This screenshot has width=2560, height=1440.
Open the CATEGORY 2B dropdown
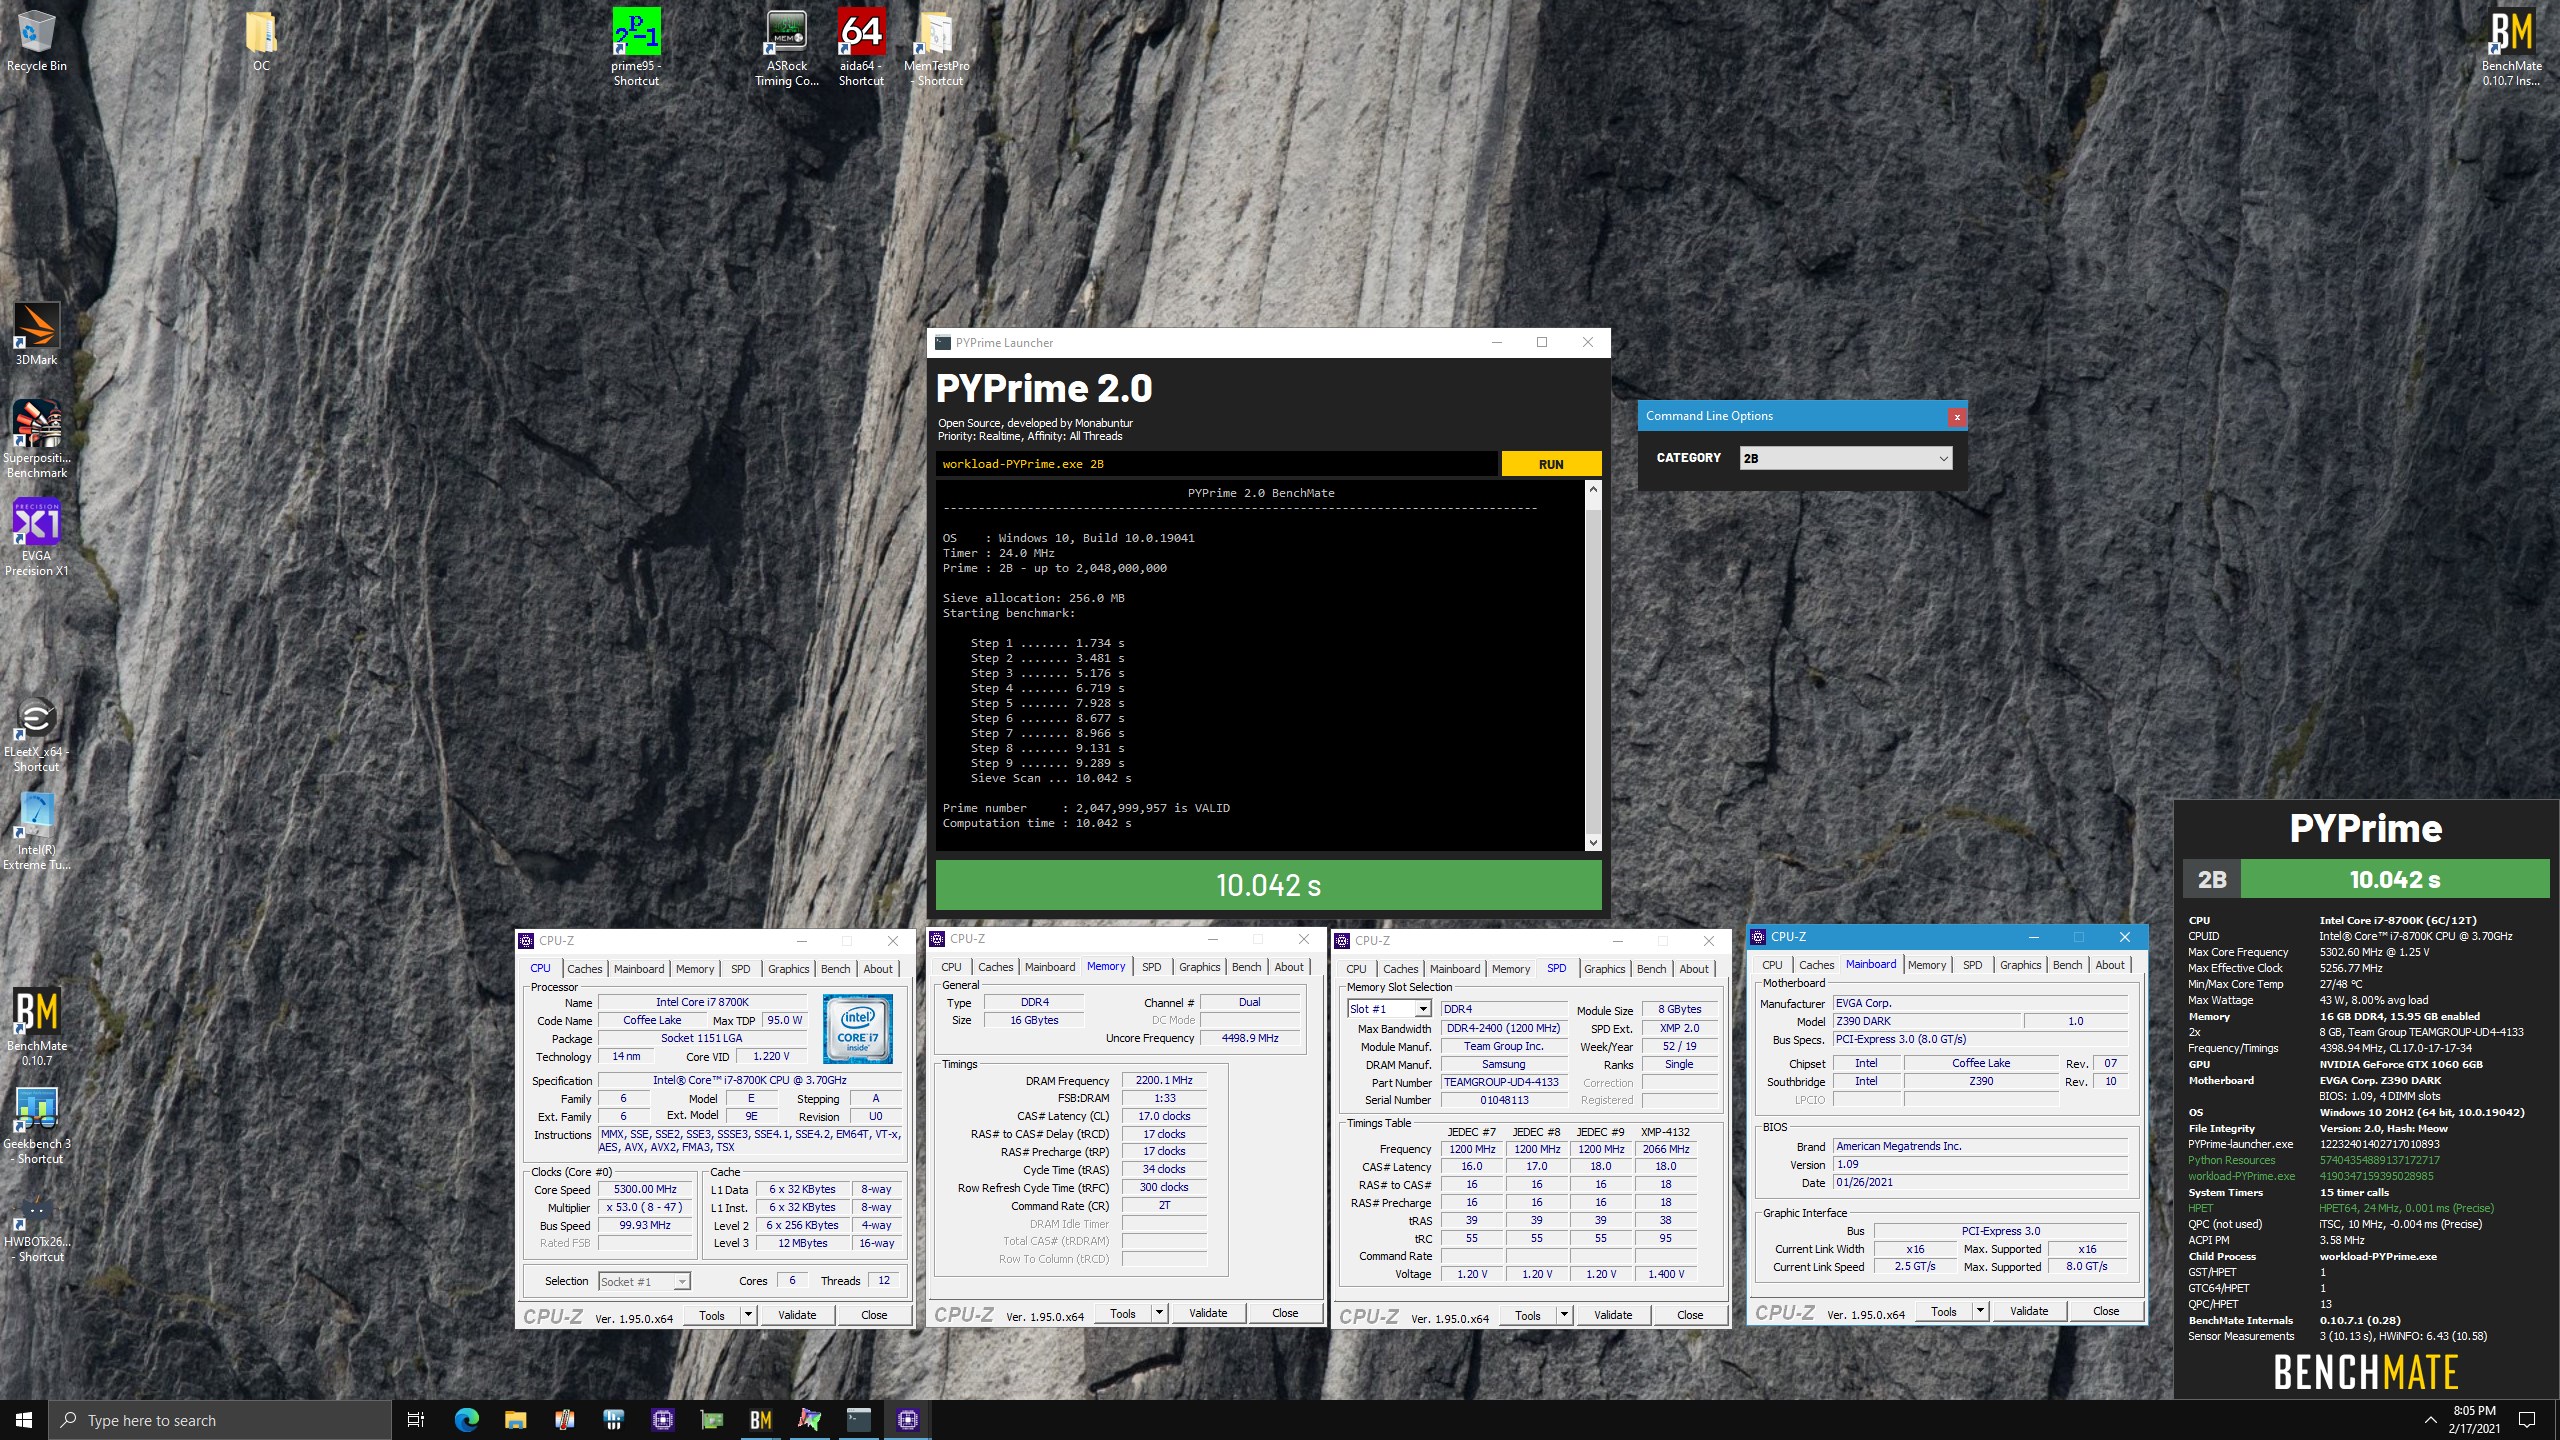coord(1845,458)
